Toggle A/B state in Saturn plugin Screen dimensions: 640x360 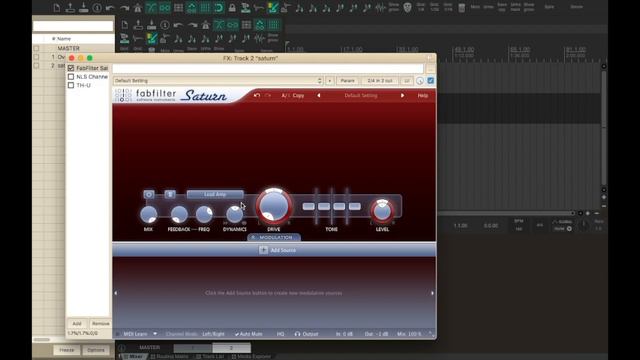(285, 96)
